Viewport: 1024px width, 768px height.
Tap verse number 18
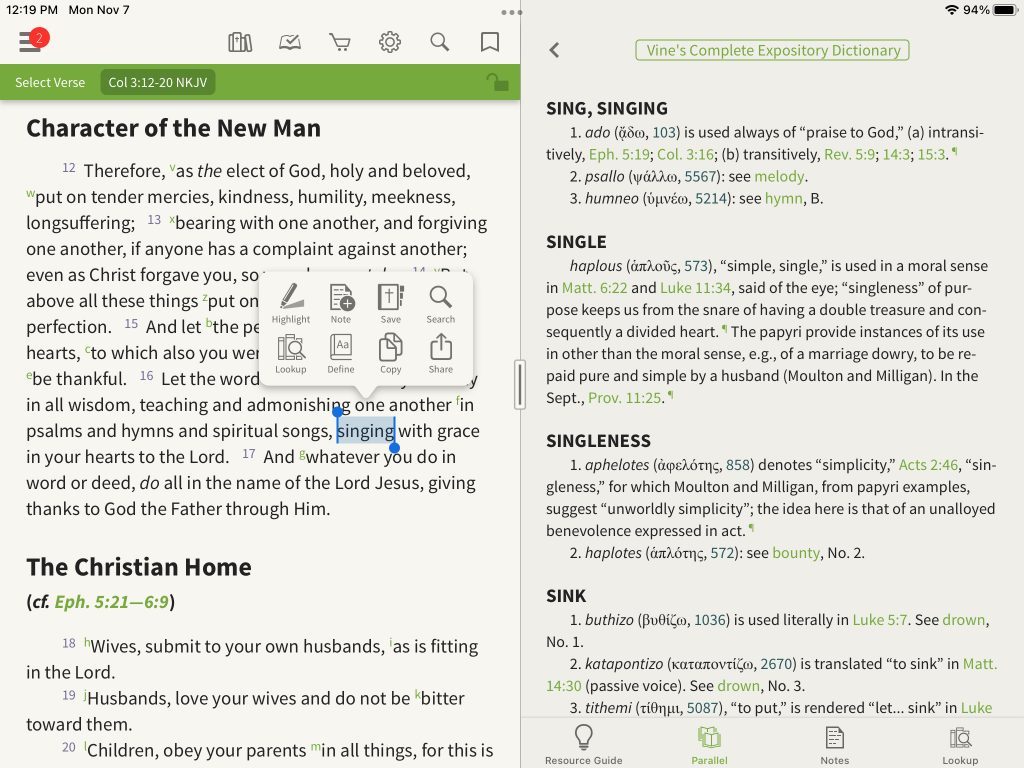pos(69,643)
